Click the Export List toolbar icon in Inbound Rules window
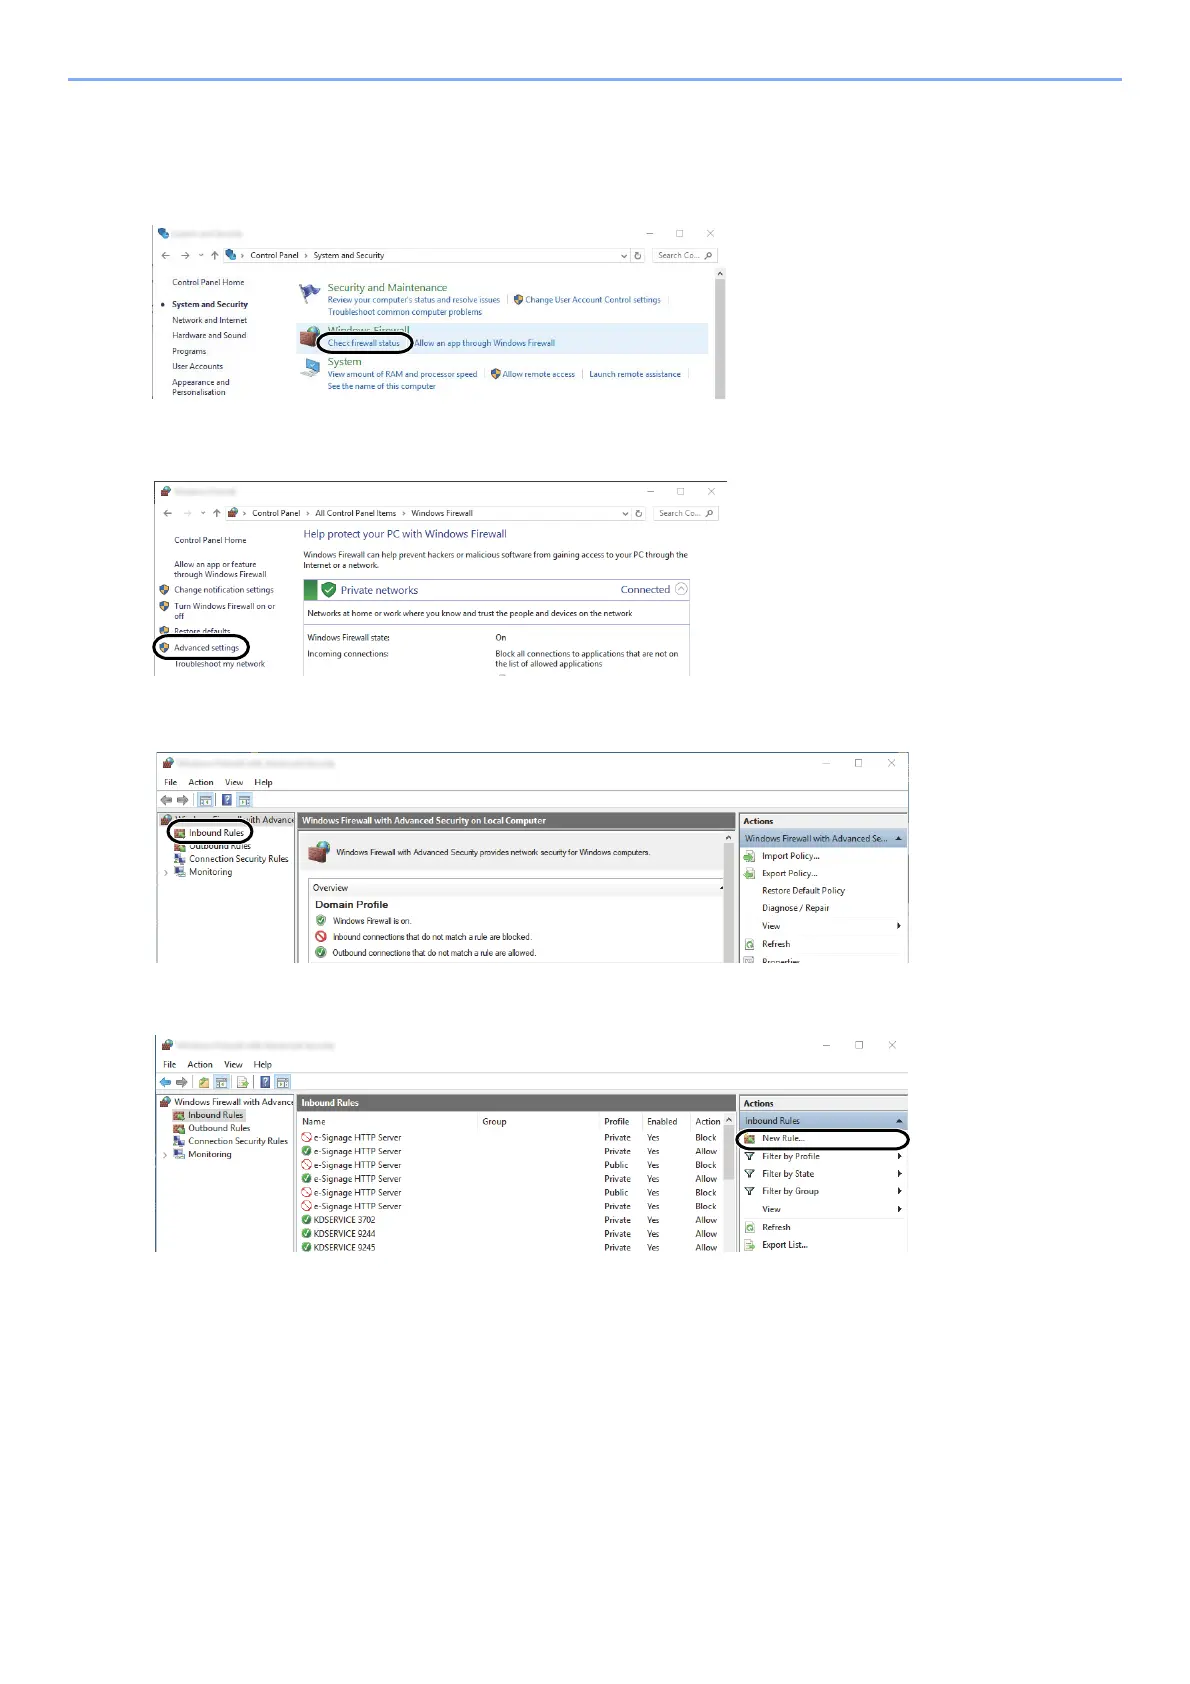Screen dimensions: 1190x1684 tap(242, 1082)
